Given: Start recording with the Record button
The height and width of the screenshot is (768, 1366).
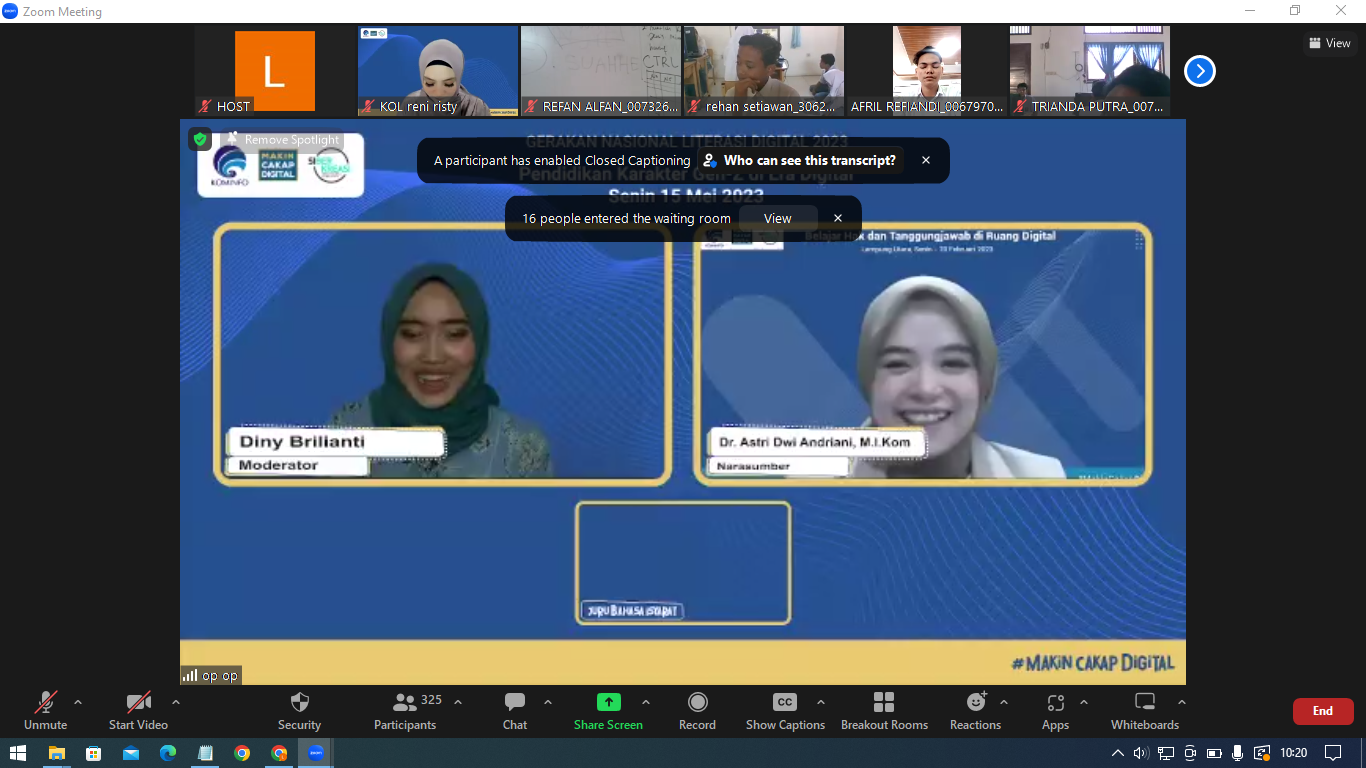Looking at the screenshot, I should [697, 710].
